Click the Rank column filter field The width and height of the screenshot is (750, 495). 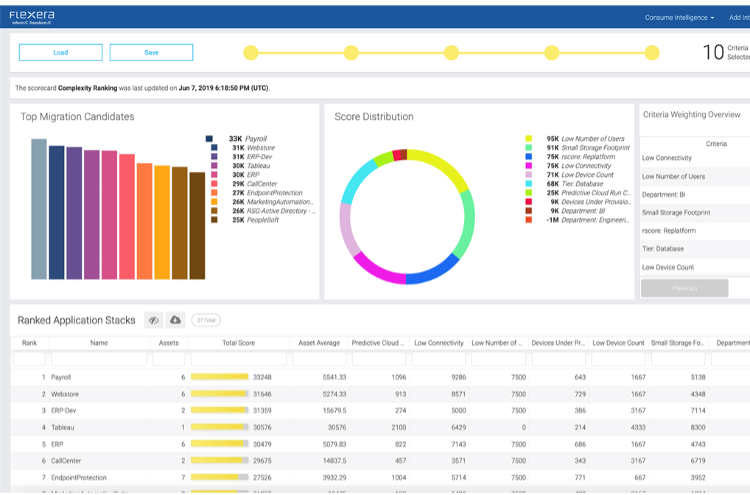pos(30,358)
